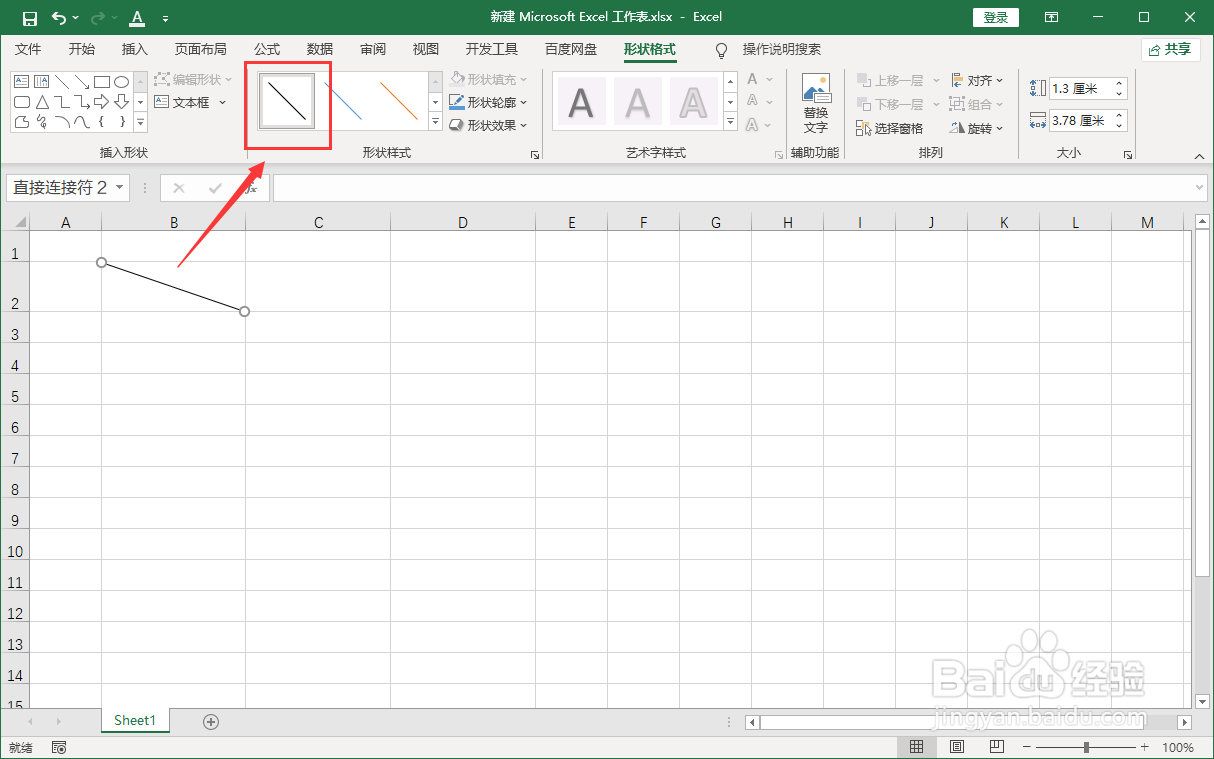Select the horizontal text box shape
Viewport: 1214px width, 759px height.
click(21, 82)
